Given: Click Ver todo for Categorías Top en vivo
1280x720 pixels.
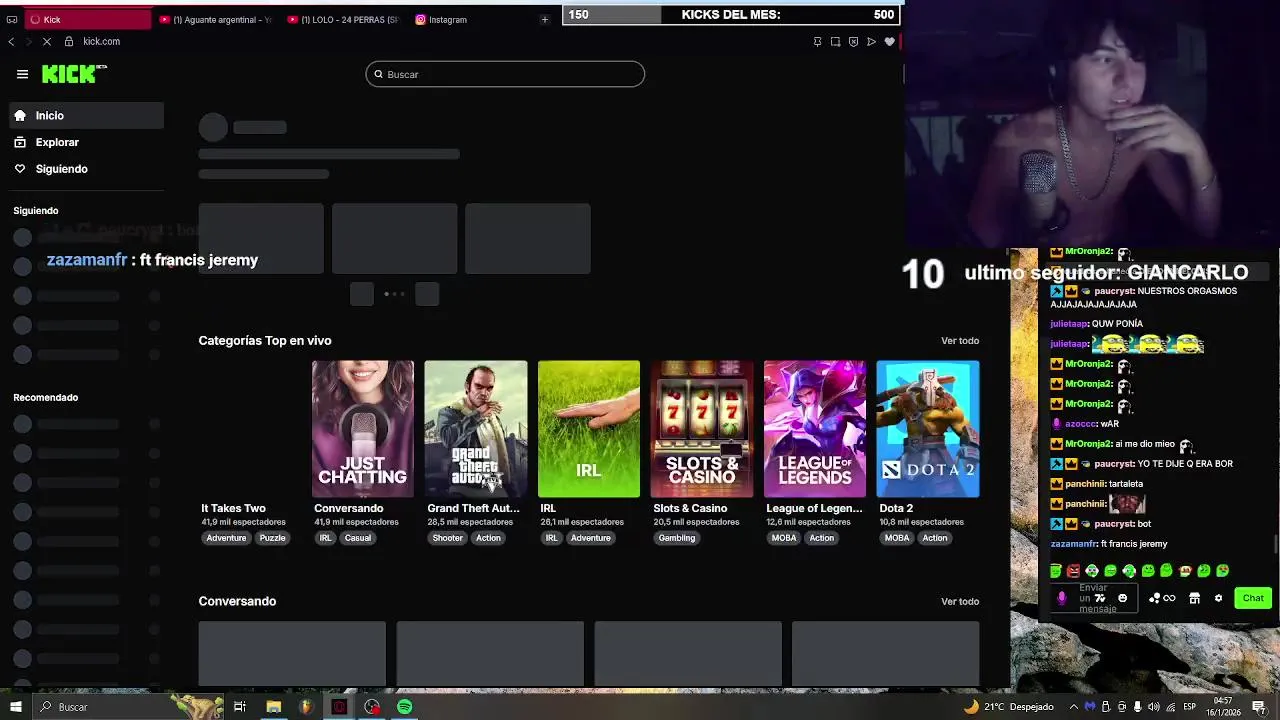Looking at the screenshot, I should point(960,341).
